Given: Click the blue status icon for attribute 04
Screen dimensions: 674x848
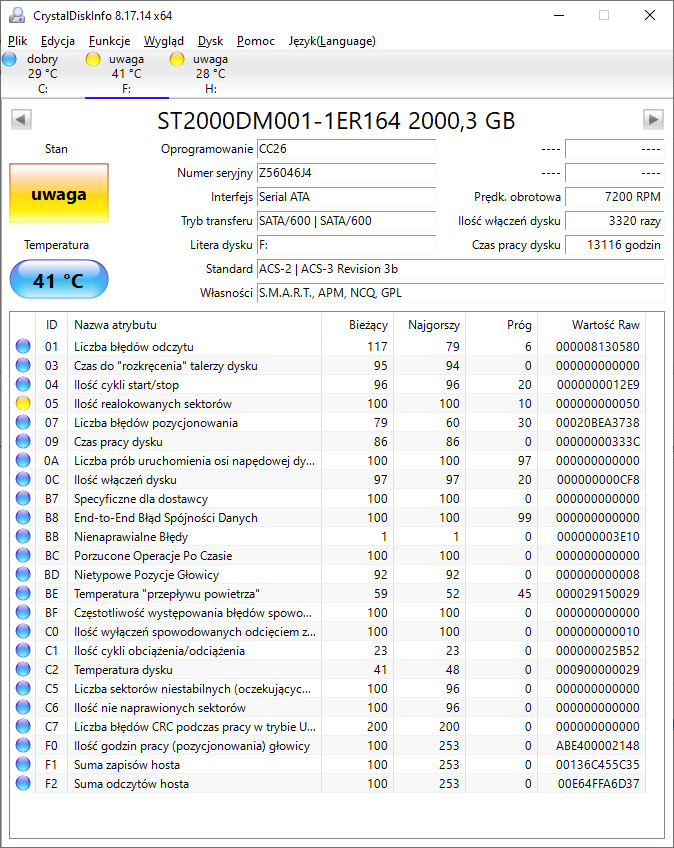Looking at the screenshot, I should coord(23,385).
